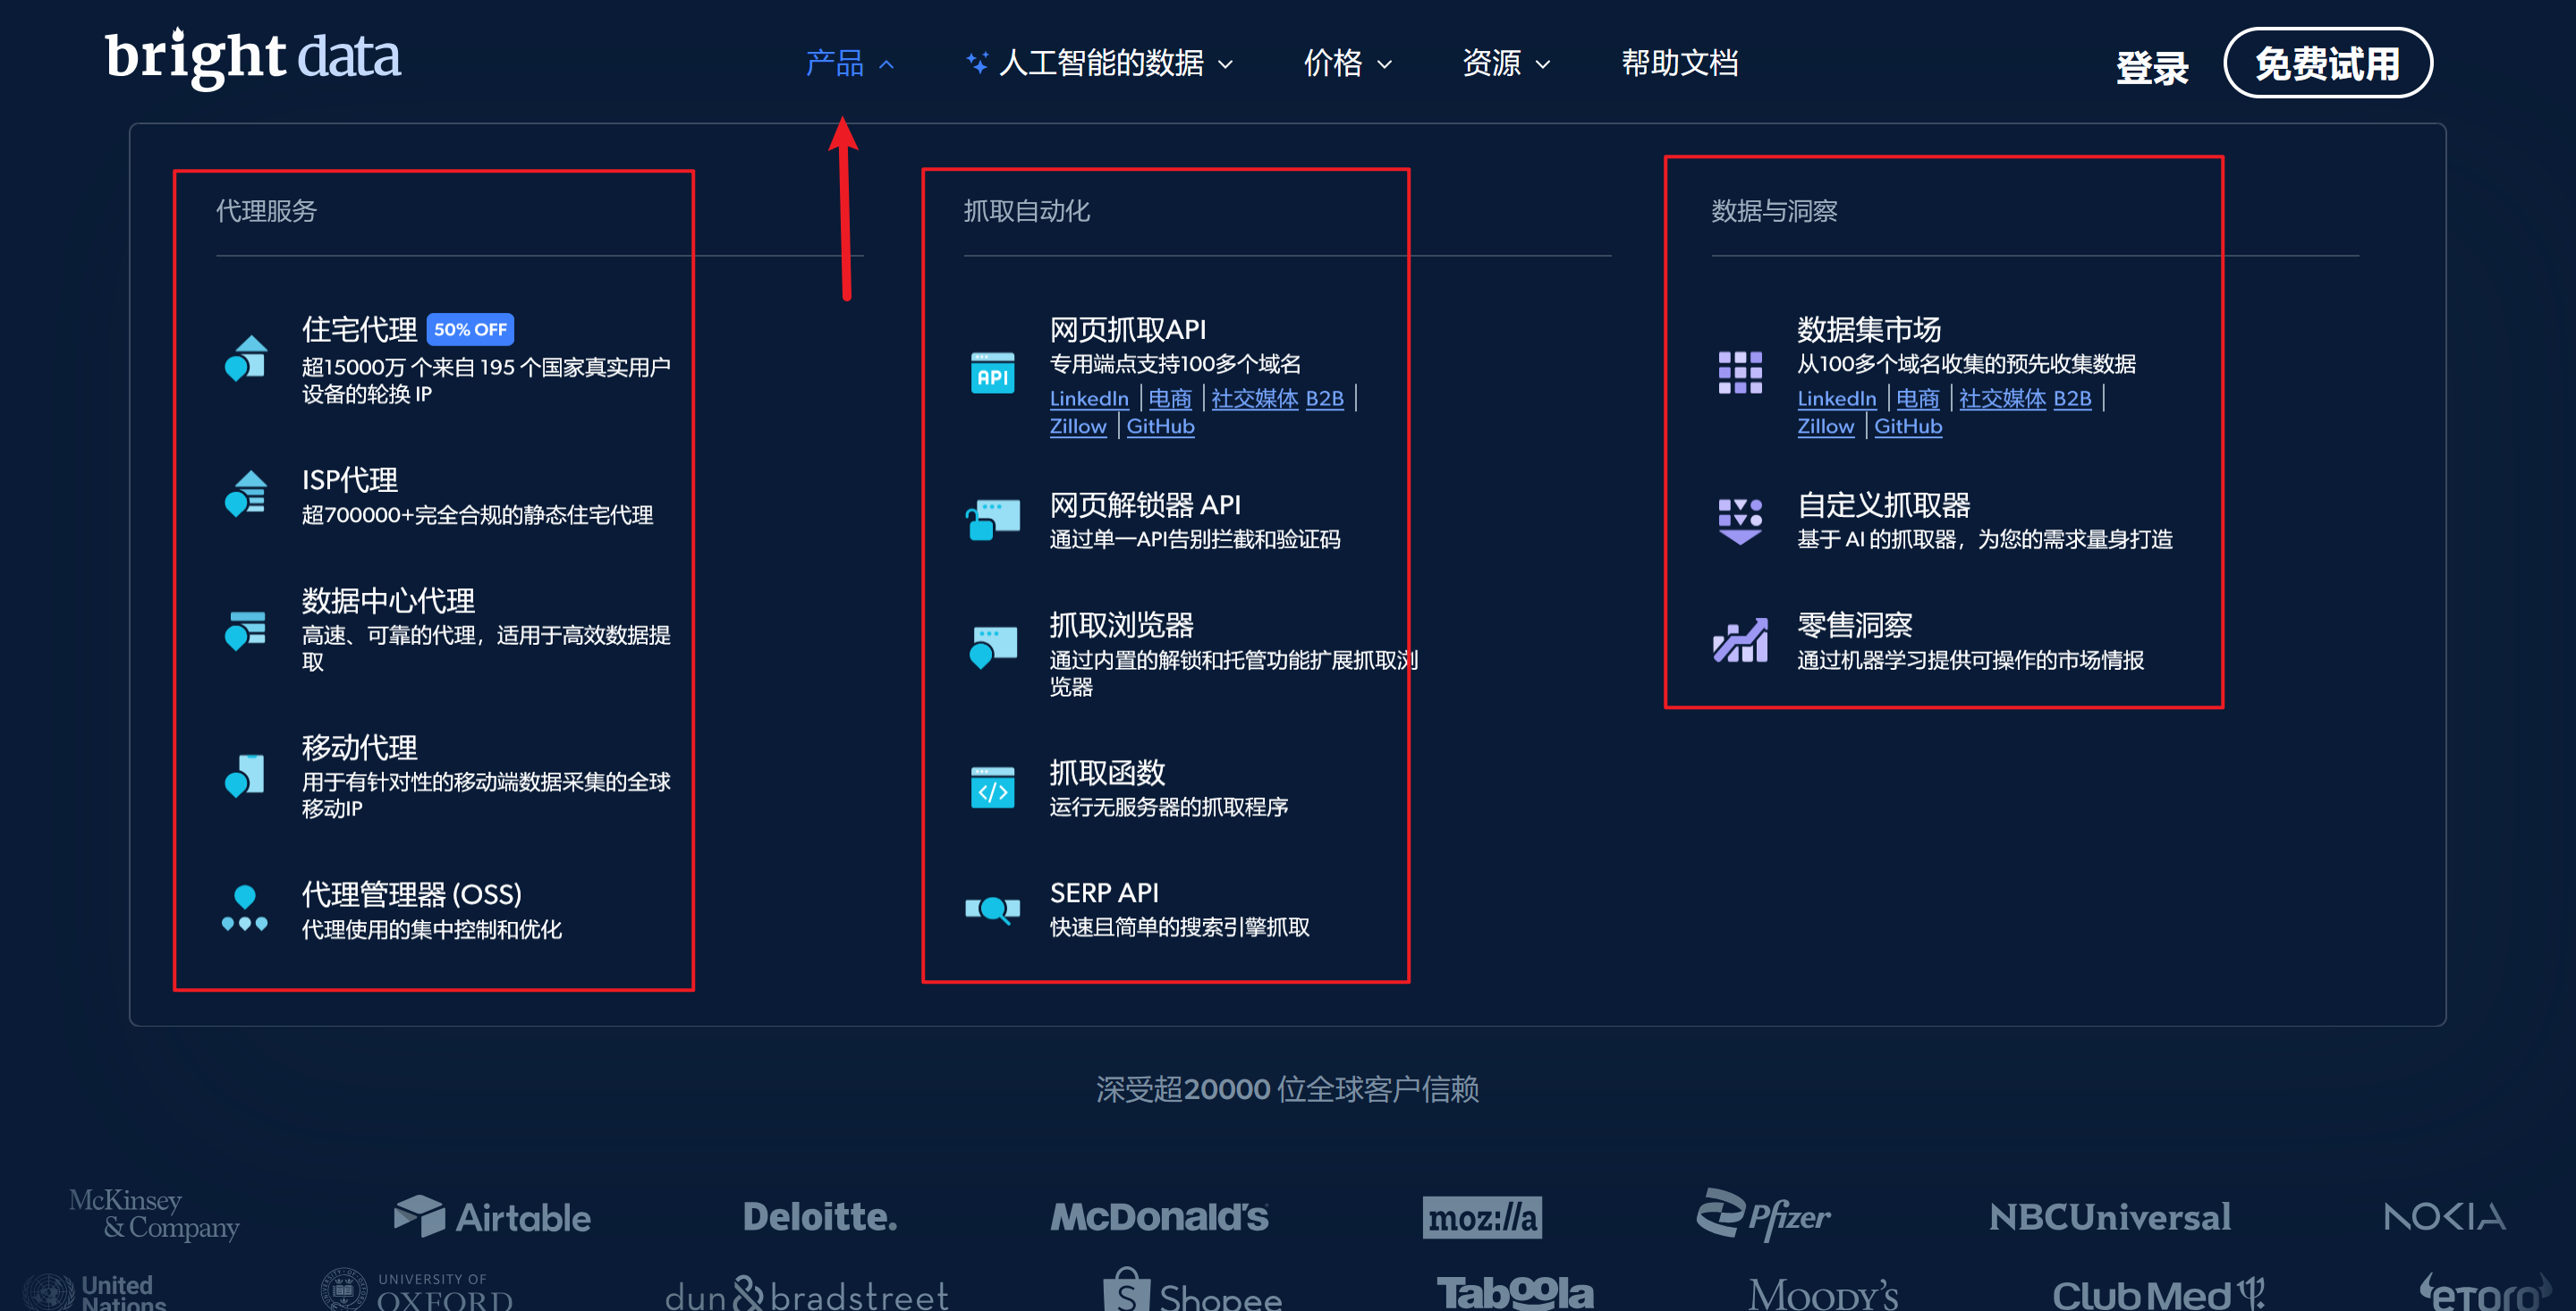The height and width of the screenshot is (1311, 2576).
Task: Open 帮助文档 in navigation bar
Action: point(1679,64)
